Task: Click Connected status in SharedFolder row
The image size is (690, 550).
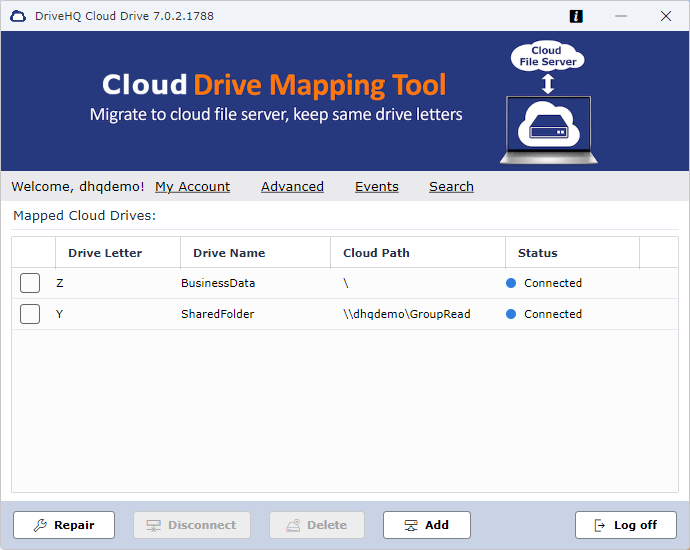Action: [553, 314]
